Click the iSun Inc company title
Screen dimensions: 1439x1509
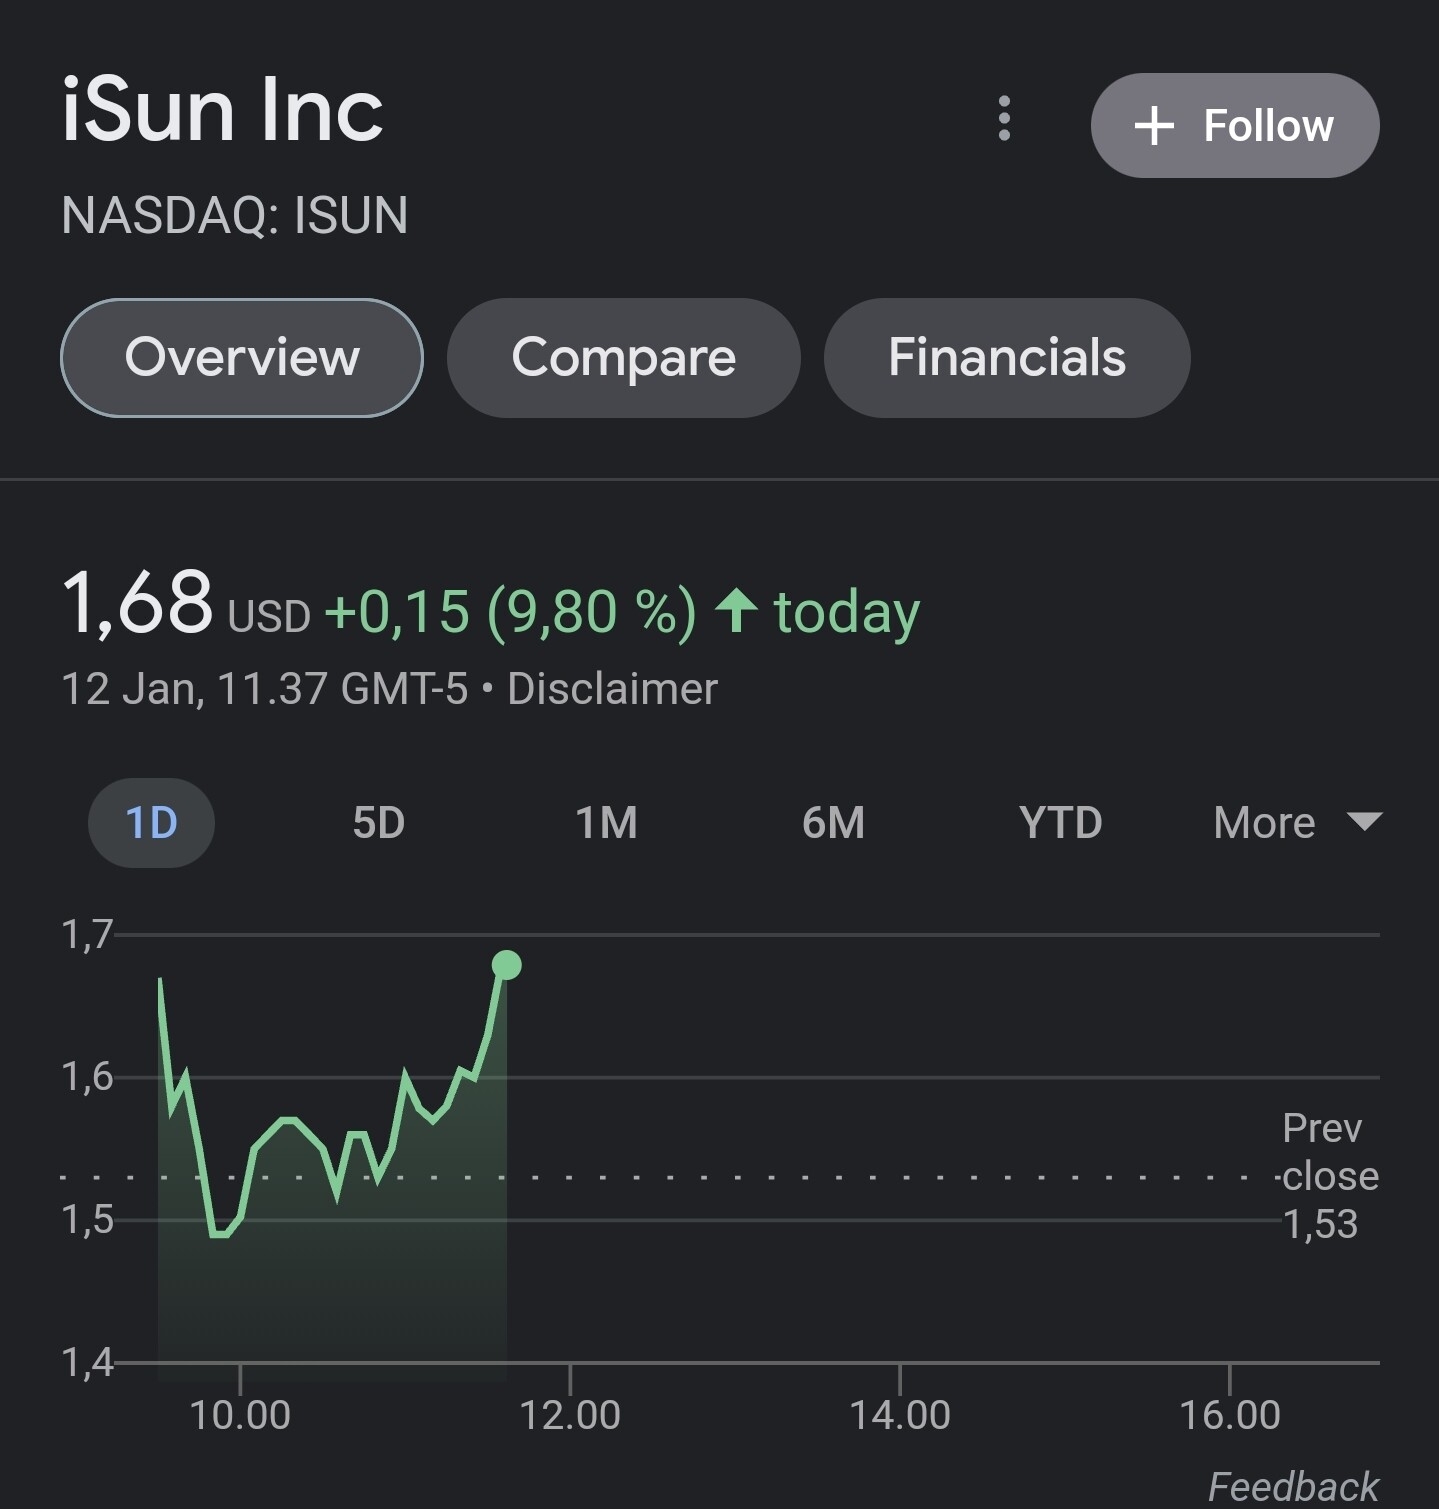click(x=222, y=110)
